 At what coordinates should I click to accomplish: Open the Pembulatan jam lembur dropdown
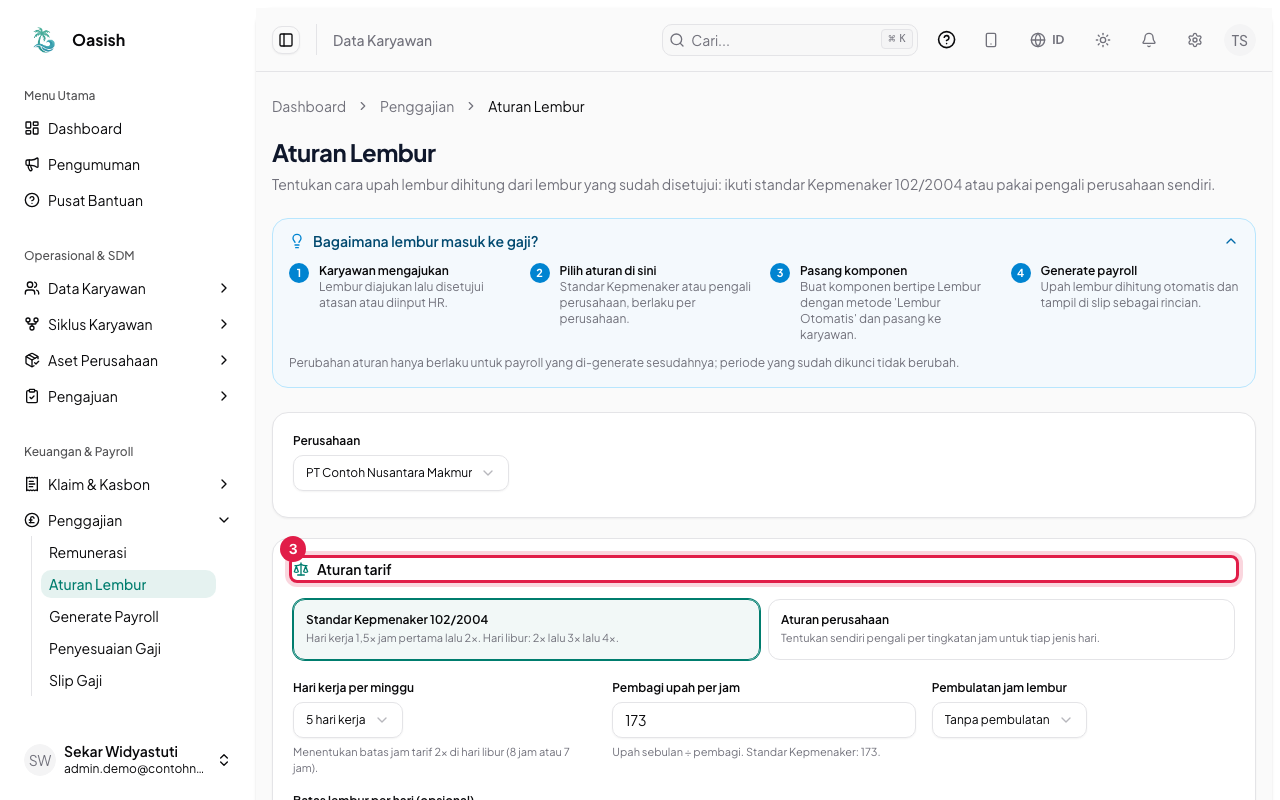(1009, 720)
